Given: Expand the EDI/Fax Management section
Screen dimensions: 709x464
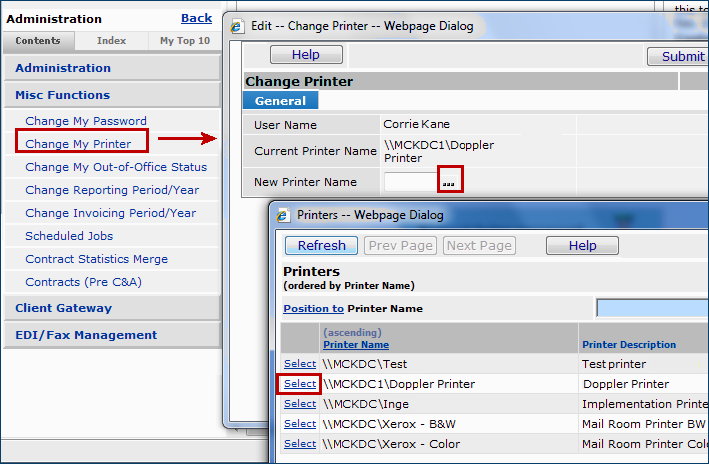Looking at the screenshot, I should point(86,335).
